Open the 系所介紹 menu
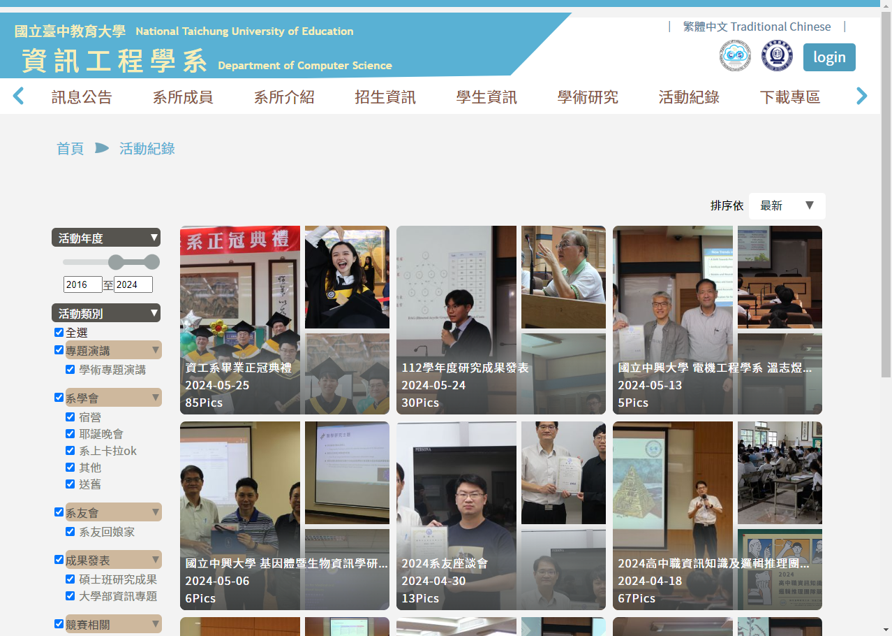 (284, 97)
